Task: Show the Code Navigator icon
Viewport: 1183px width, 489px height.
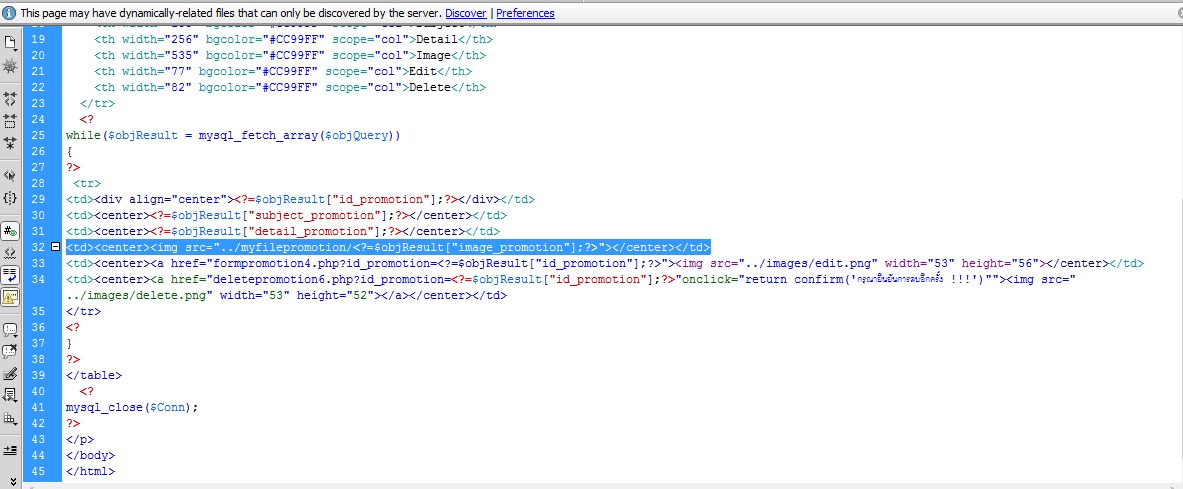Action: (11, 66)
